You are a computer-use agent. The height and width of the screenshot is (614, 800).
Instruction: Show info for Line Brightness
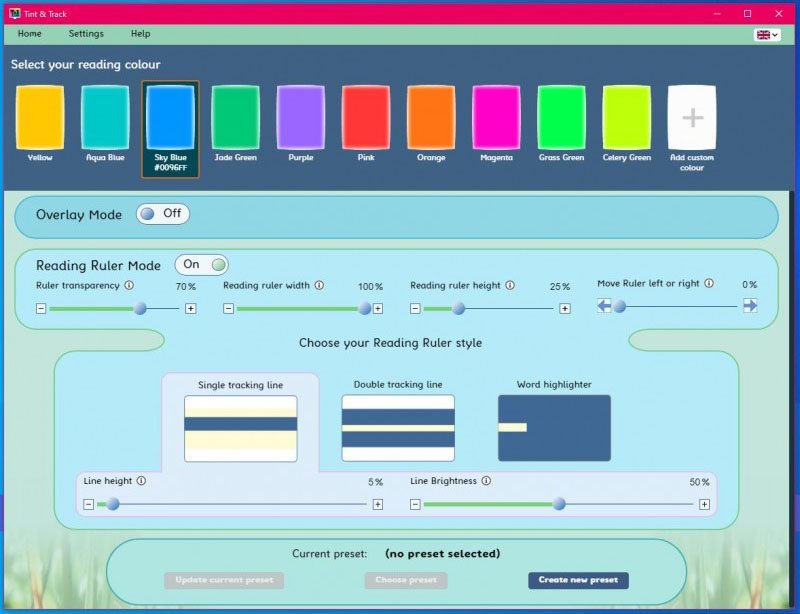[487, 481]
